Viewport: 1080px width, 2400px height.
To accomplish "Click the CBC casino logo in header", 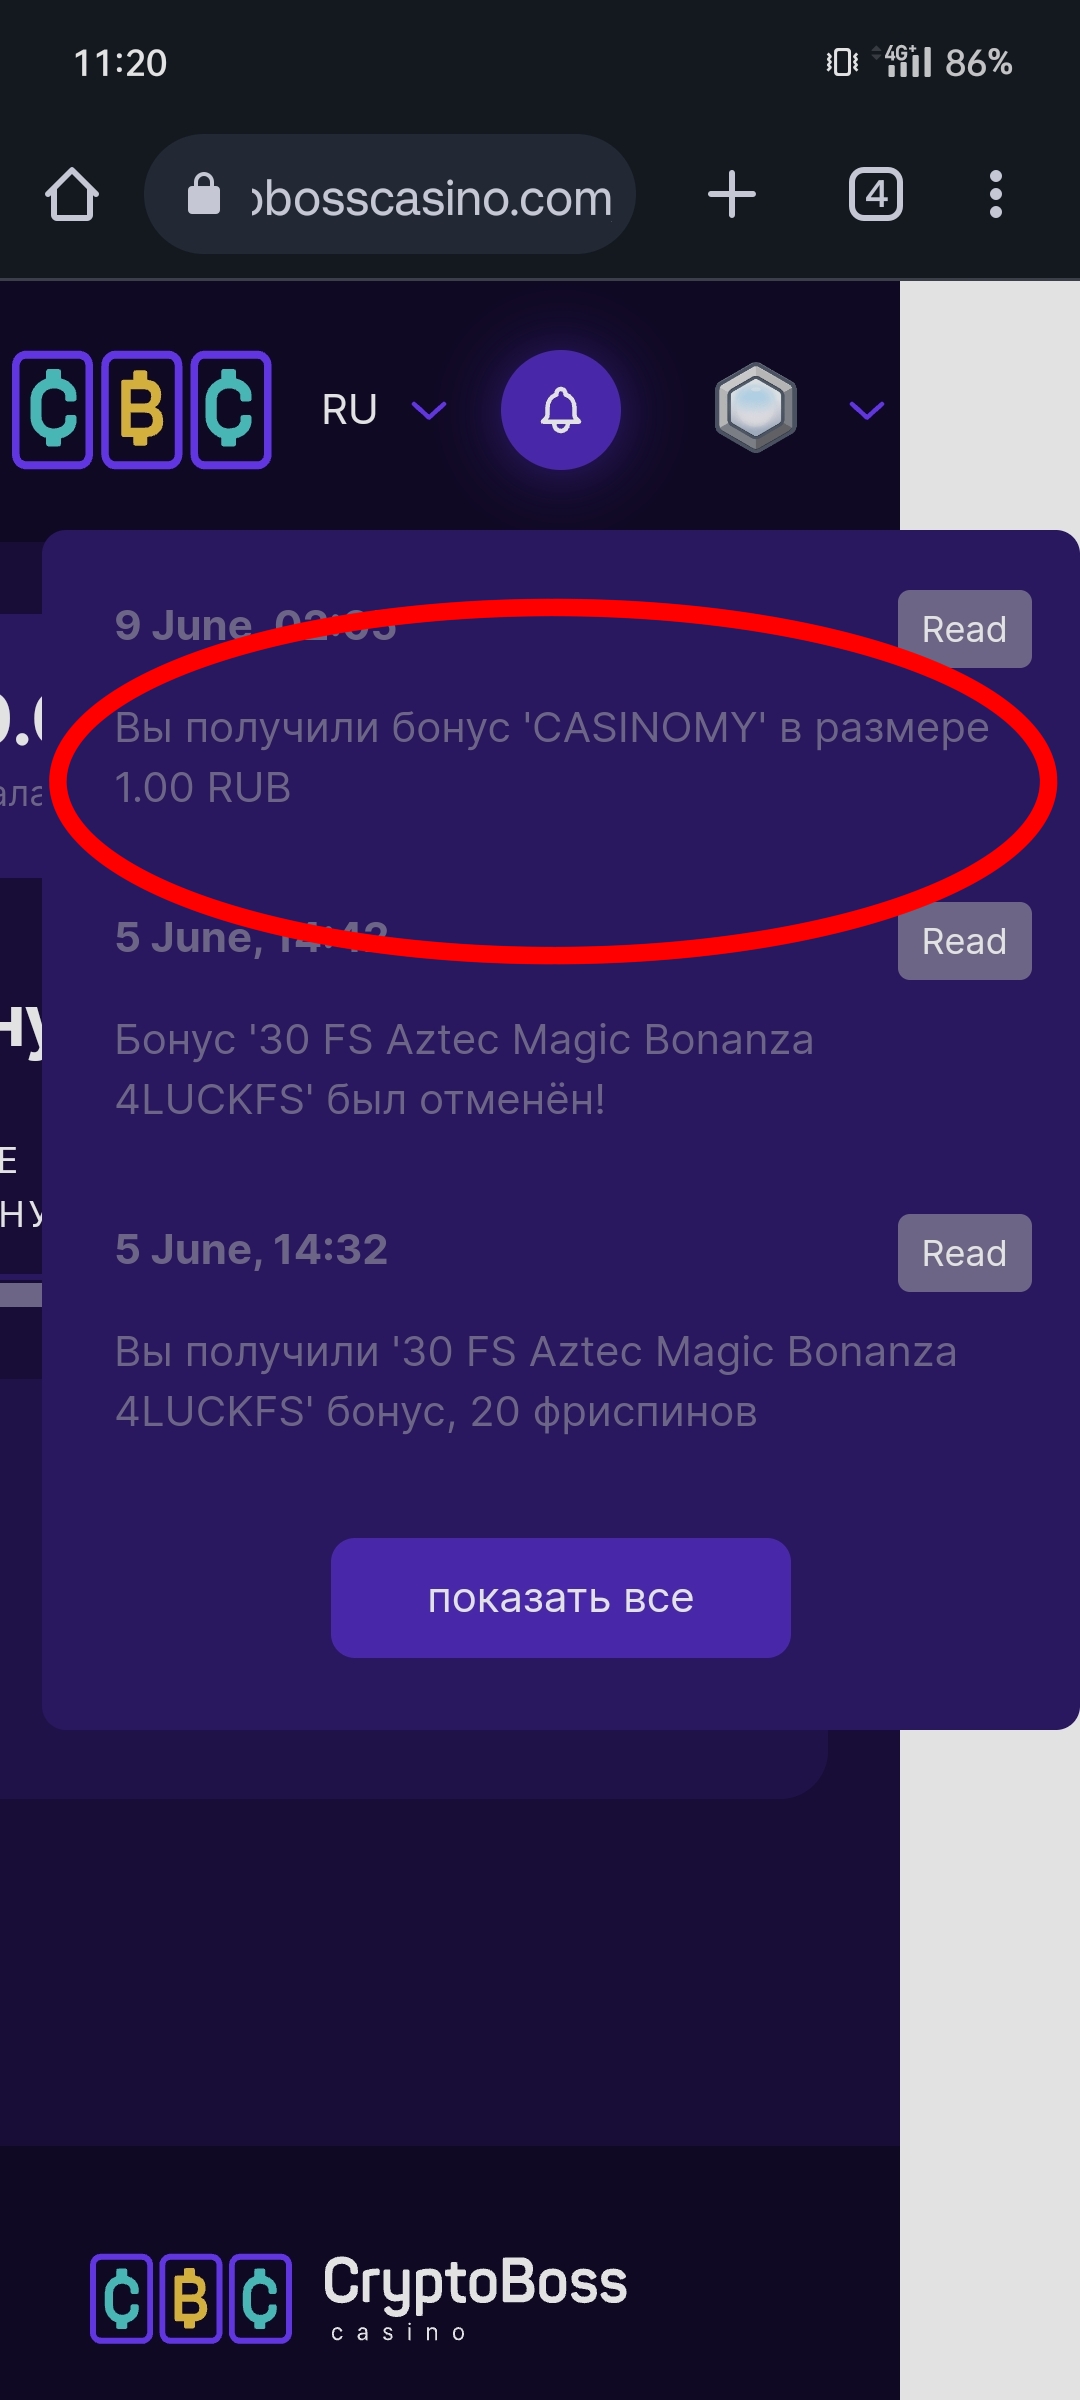I will pos(142,410).
